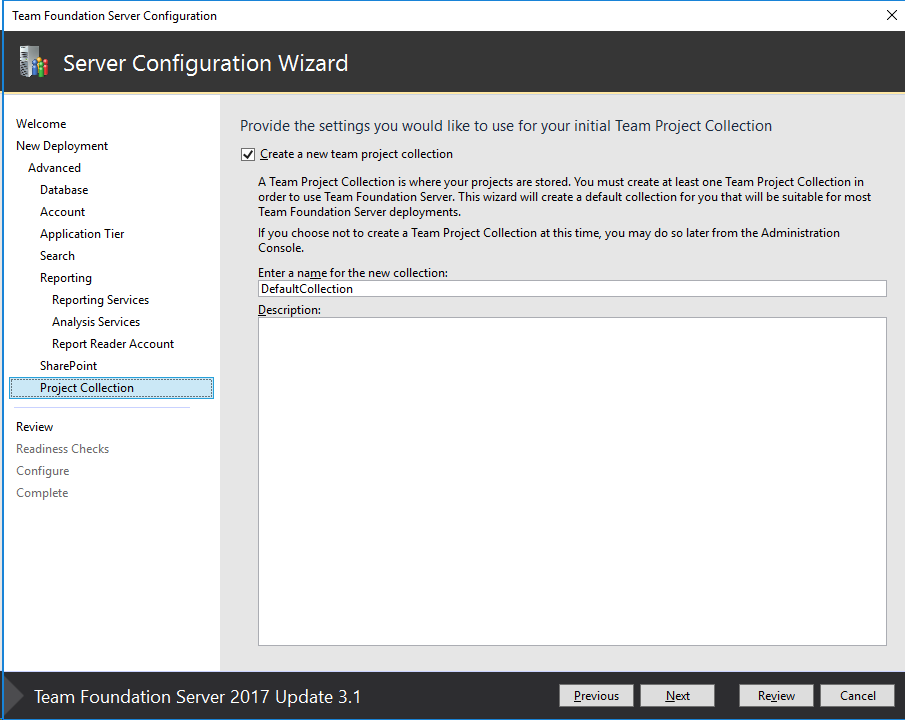Select the Advanced configuration step
This screenshot has height=720, width=905.
pyautogui.click(x=54, y=167)
